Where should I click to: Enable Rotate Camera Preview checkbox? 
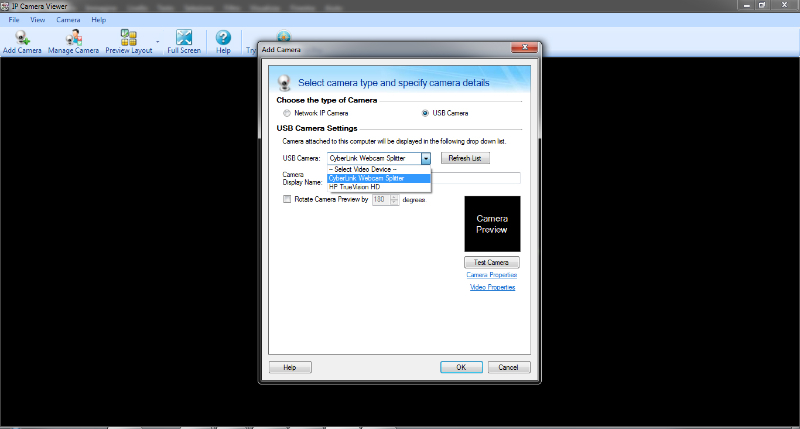coord(287,199)
